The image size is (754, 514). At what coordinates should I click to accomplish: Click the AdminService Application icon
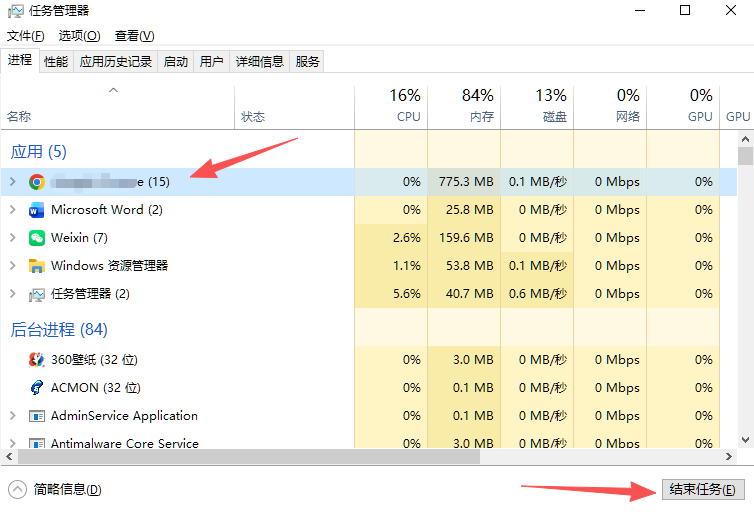pos(37,416)
